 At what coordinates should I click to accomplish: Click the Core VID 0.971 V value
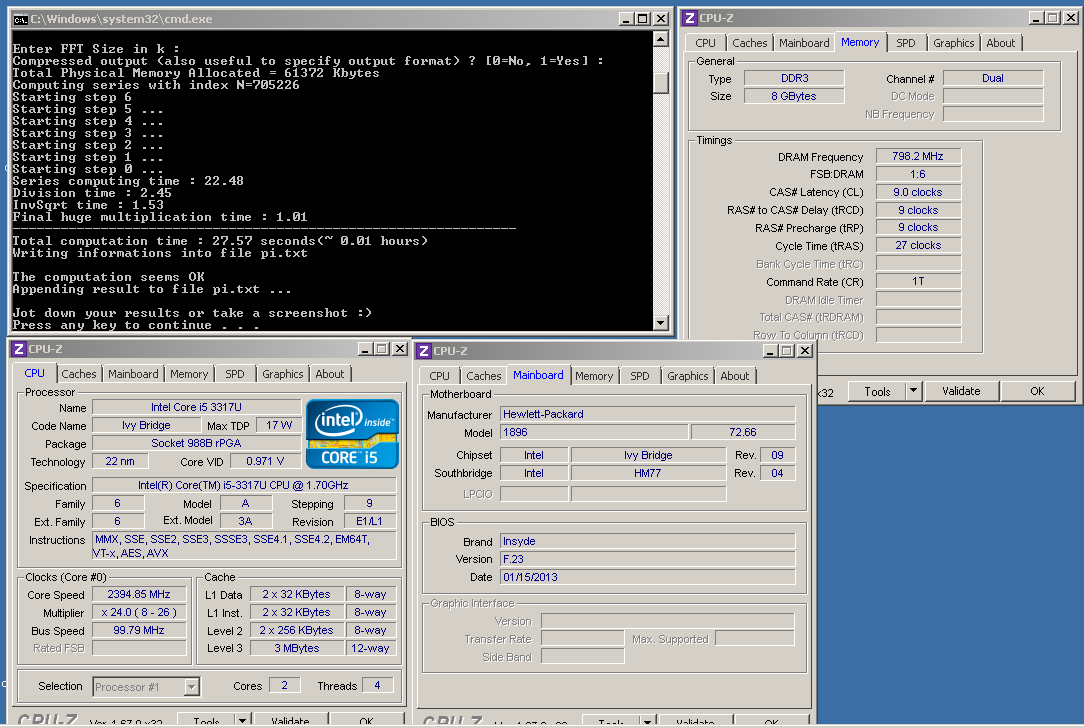[x=265, y=461]
